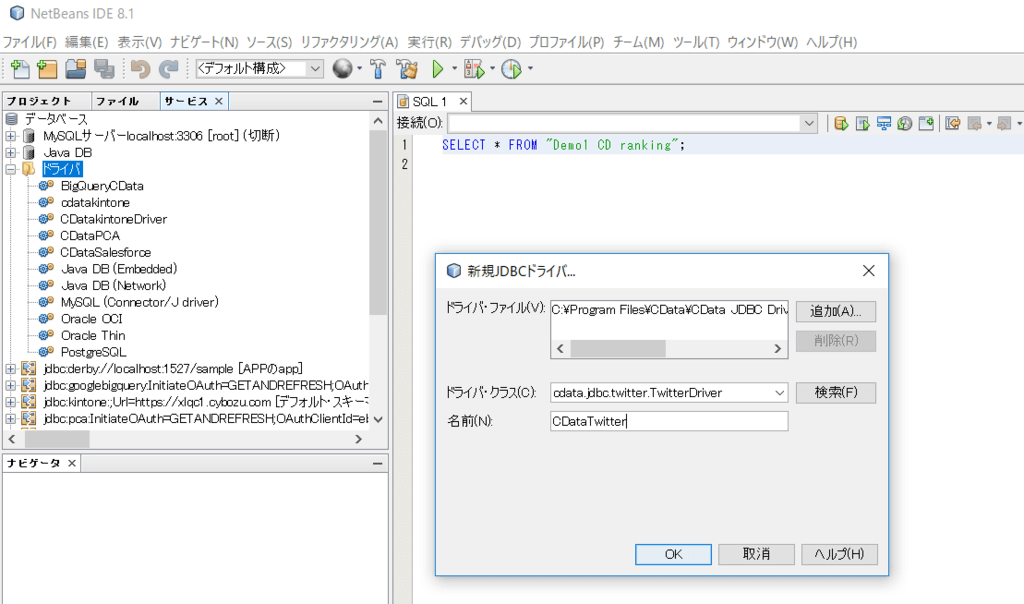This screenshot has height=604, width=1024.
Task: Click the Profile Project clock icon
Action: 511,69
